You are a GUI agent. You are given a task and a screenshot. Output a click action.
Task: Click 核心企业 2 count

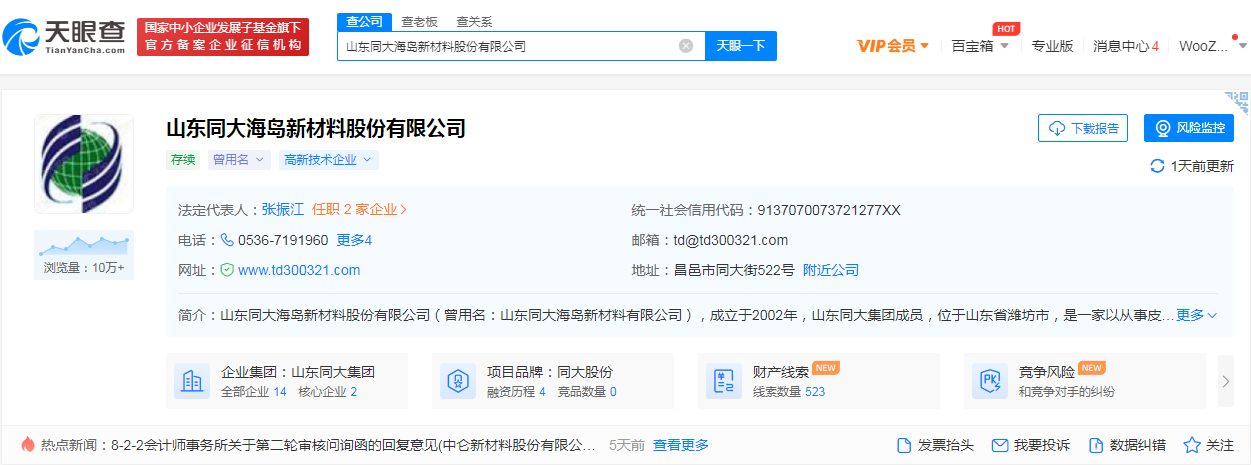pos(328,392)
